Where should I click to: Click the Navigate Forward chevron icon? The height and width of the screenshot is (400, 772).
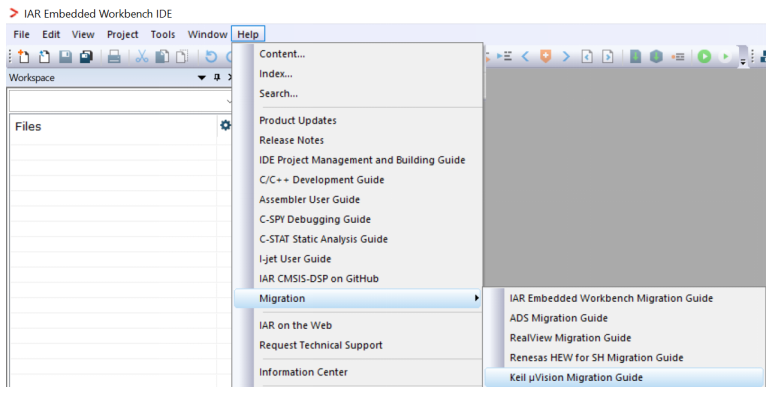[566, 57]
